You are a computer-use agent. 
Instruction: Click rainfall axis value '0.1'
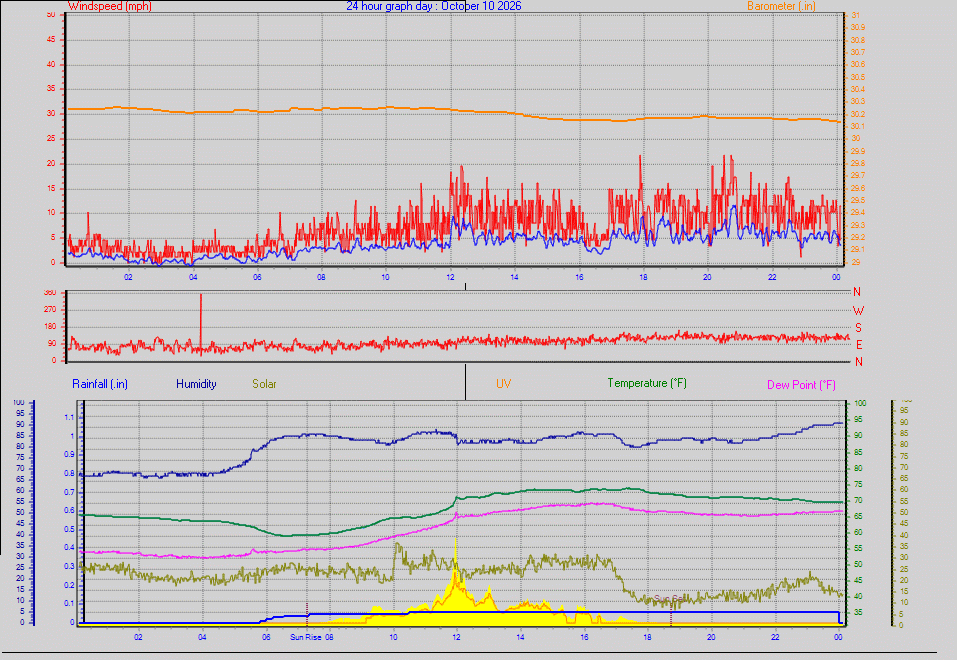coord(68,604)
